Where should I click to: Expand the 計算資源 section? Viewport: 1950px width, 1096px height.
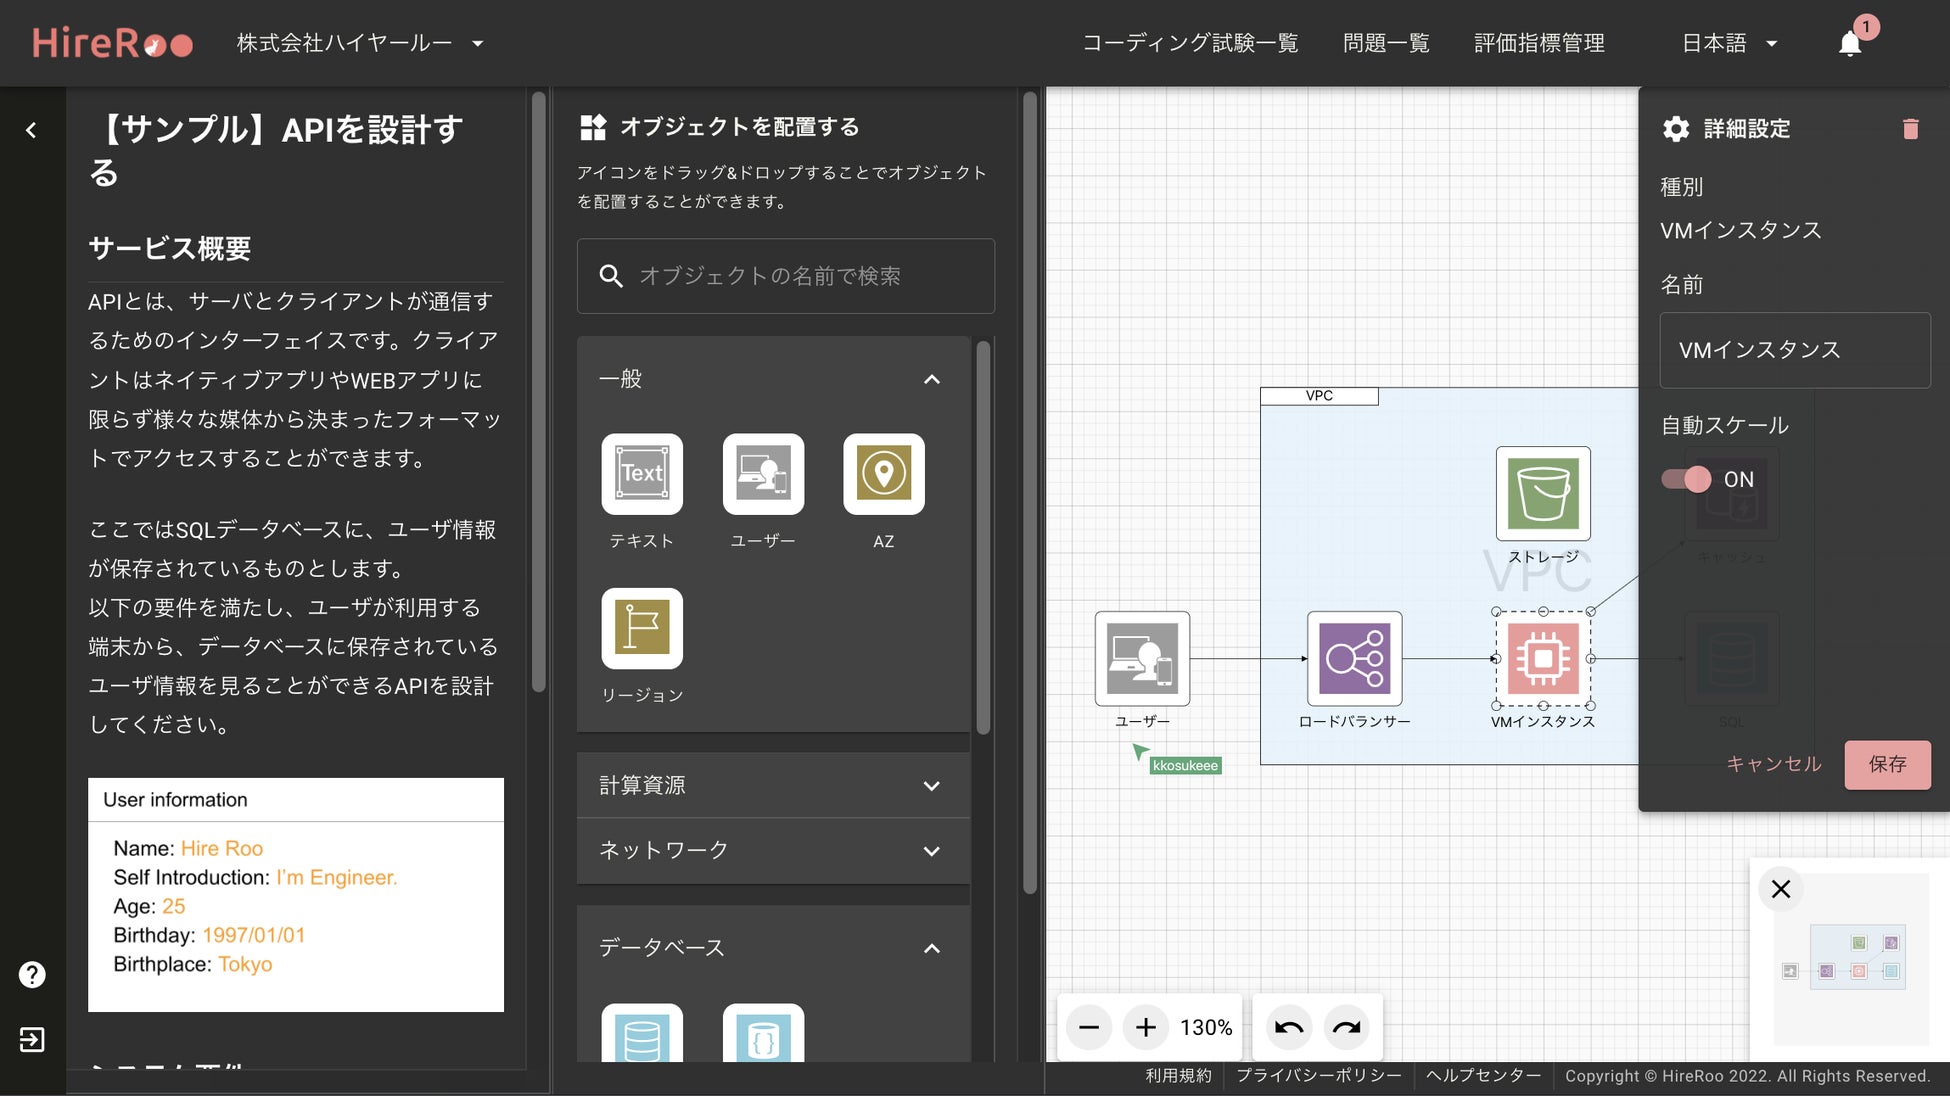pos(773,785)
